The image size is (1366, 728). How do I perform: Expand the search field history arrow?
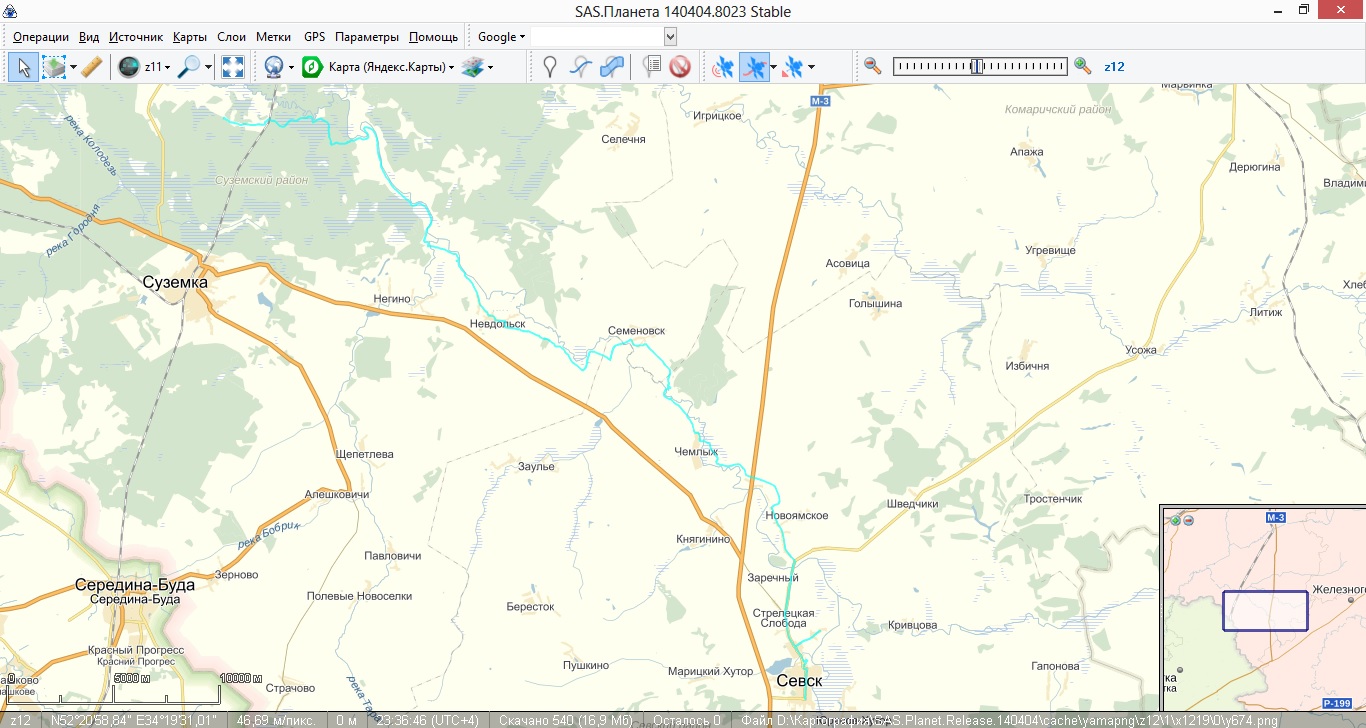coord(670,37)
